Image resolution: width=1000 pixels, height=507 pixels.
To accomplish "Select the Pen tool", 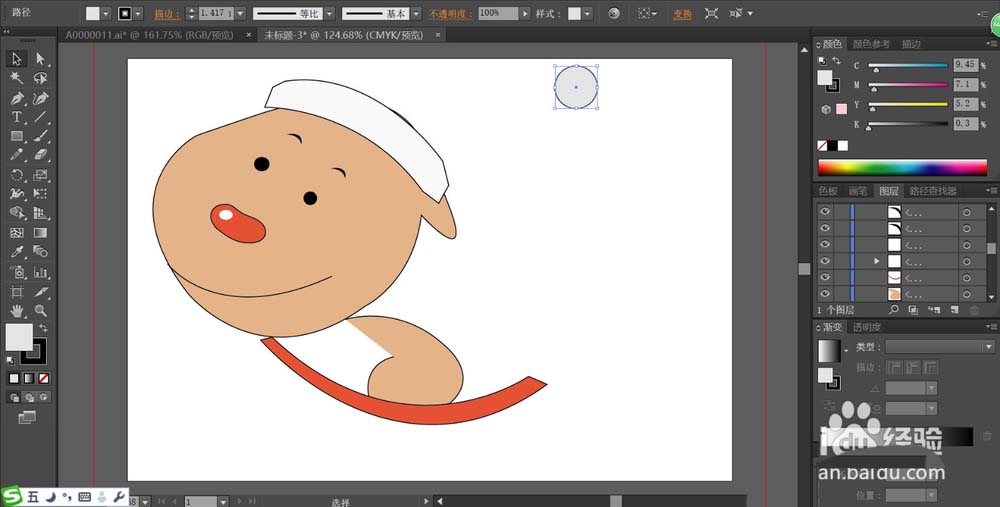I will click(x=17, y=98).
